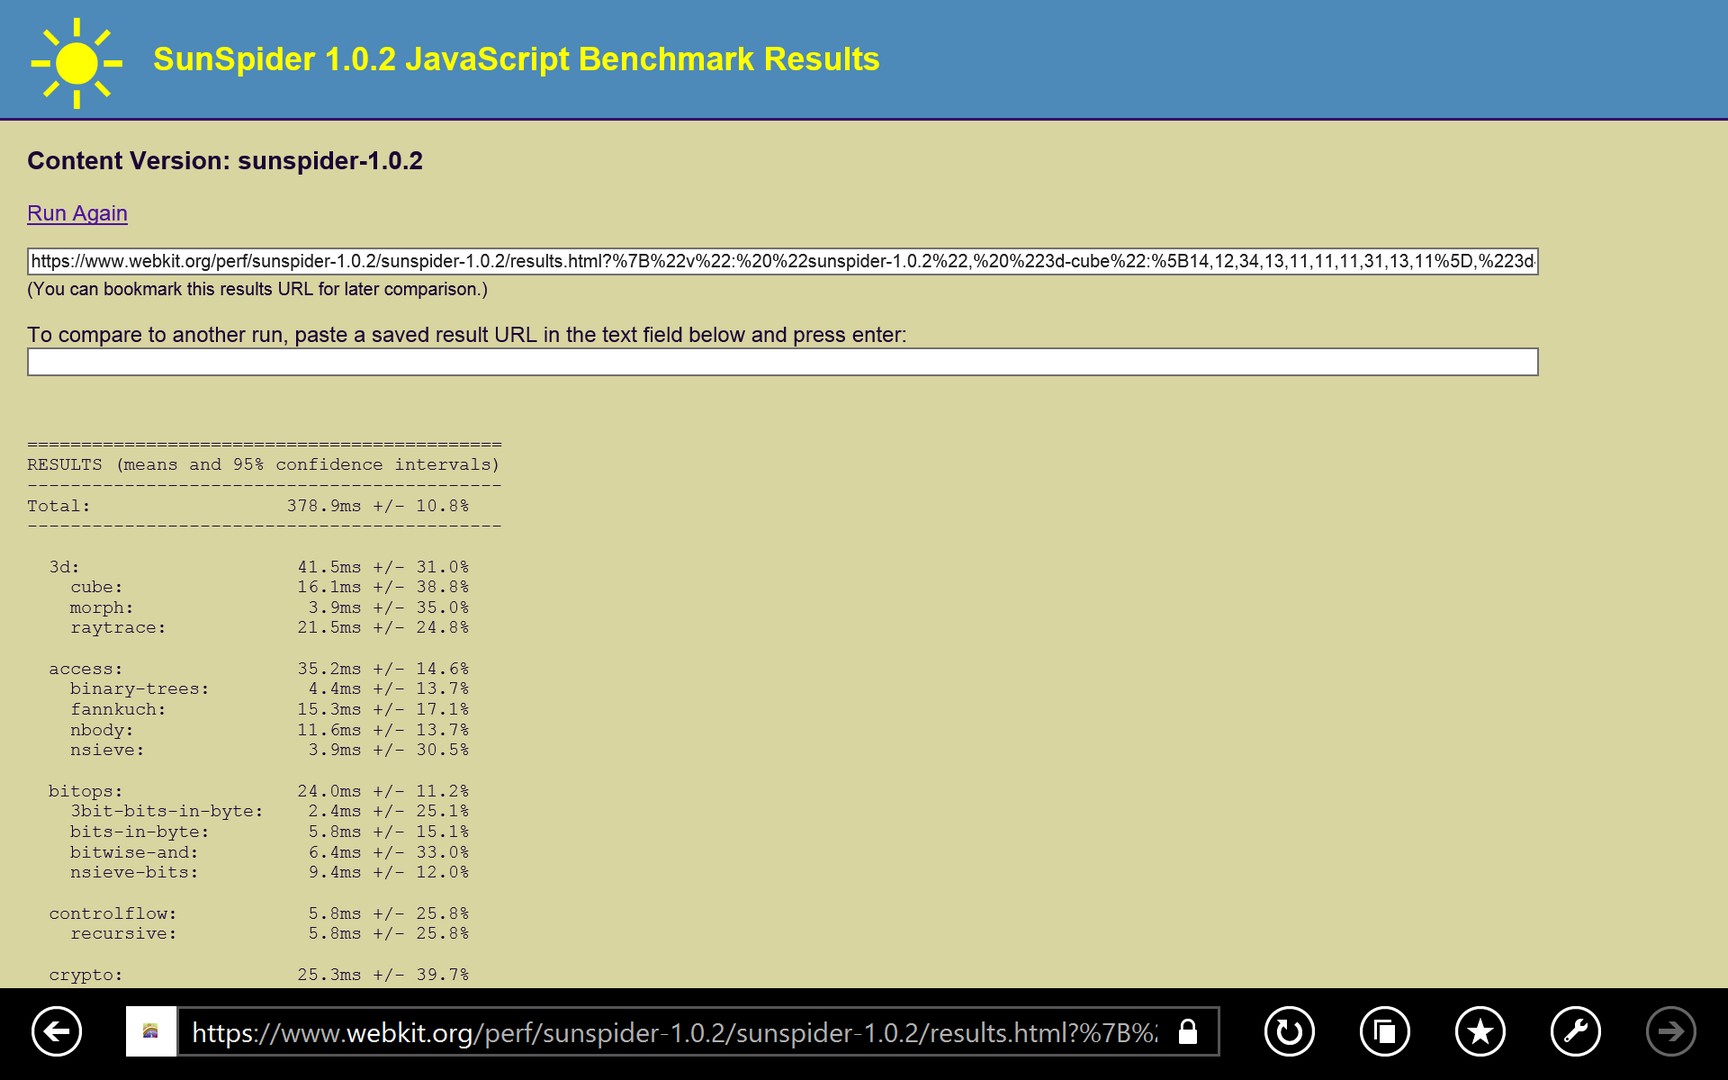Image resolution: width=1728 pixels, height=1080 pixels.
Task: Click the fannkuch 15.3ms row
Action: 269,710
